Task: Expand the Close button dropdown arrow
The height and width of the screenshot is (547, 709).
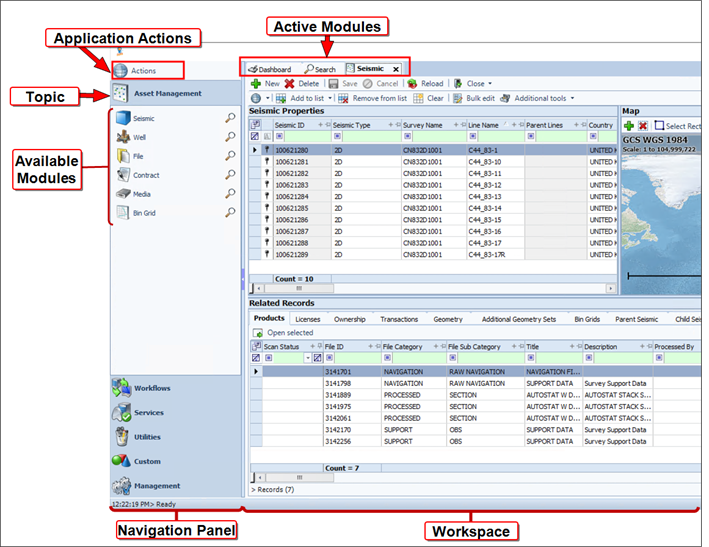Action: (x=490, y=84)
